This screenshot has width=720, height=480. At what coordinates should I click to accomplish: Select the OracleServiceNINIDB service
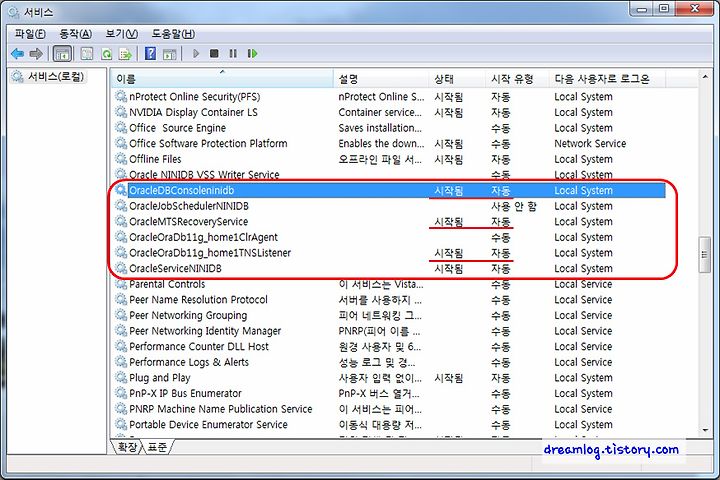click(389, 269)
